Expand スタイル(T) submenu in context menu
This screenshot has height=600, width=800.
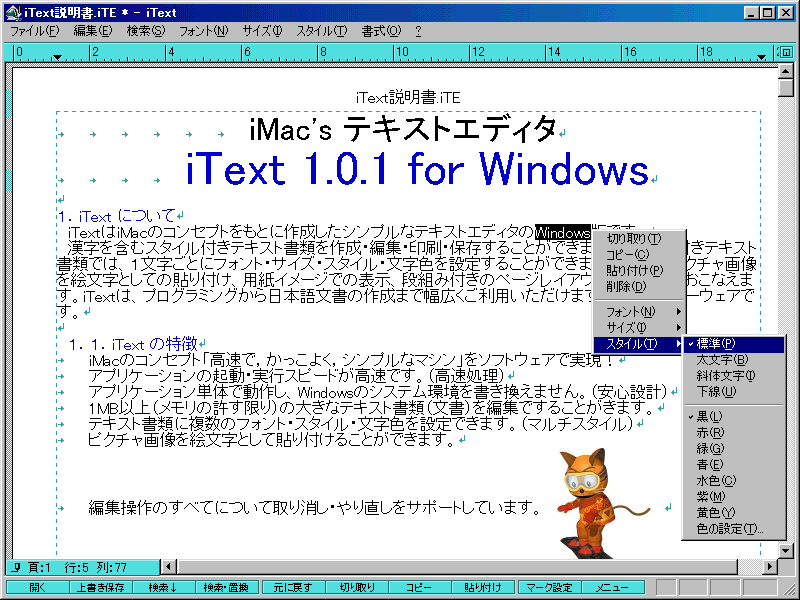[638, 344]
